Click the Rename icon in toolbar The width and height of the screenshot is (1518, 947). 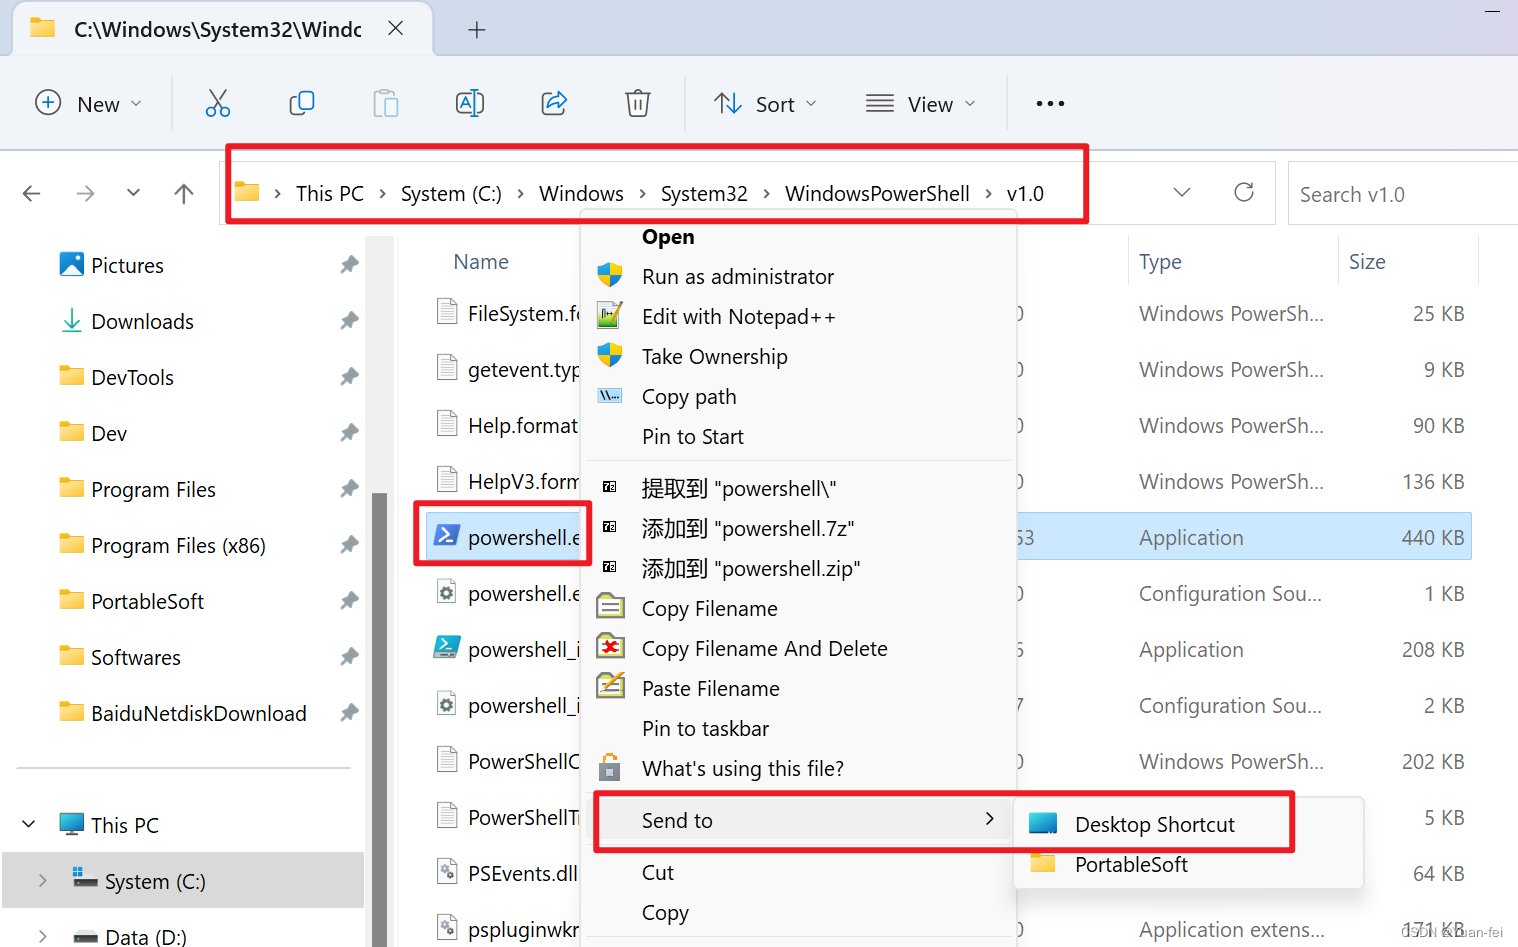(470, 103)
